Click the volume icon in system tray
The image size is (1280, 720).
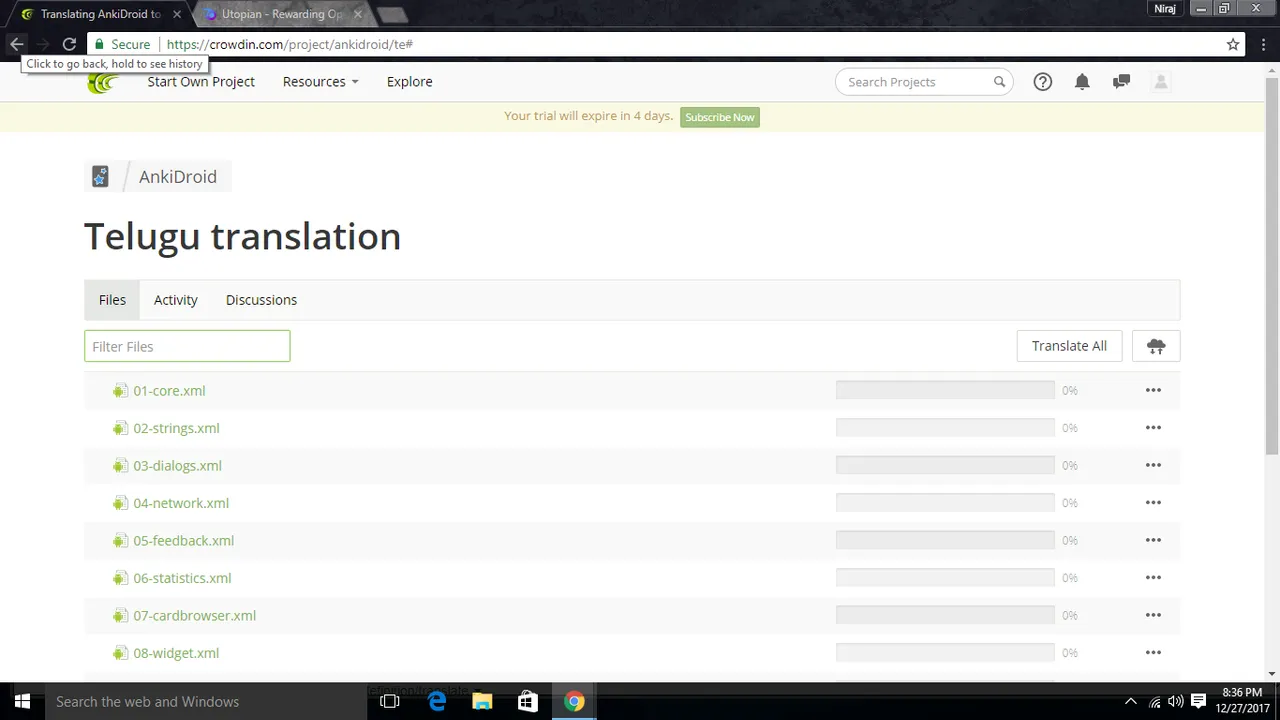1175,702
